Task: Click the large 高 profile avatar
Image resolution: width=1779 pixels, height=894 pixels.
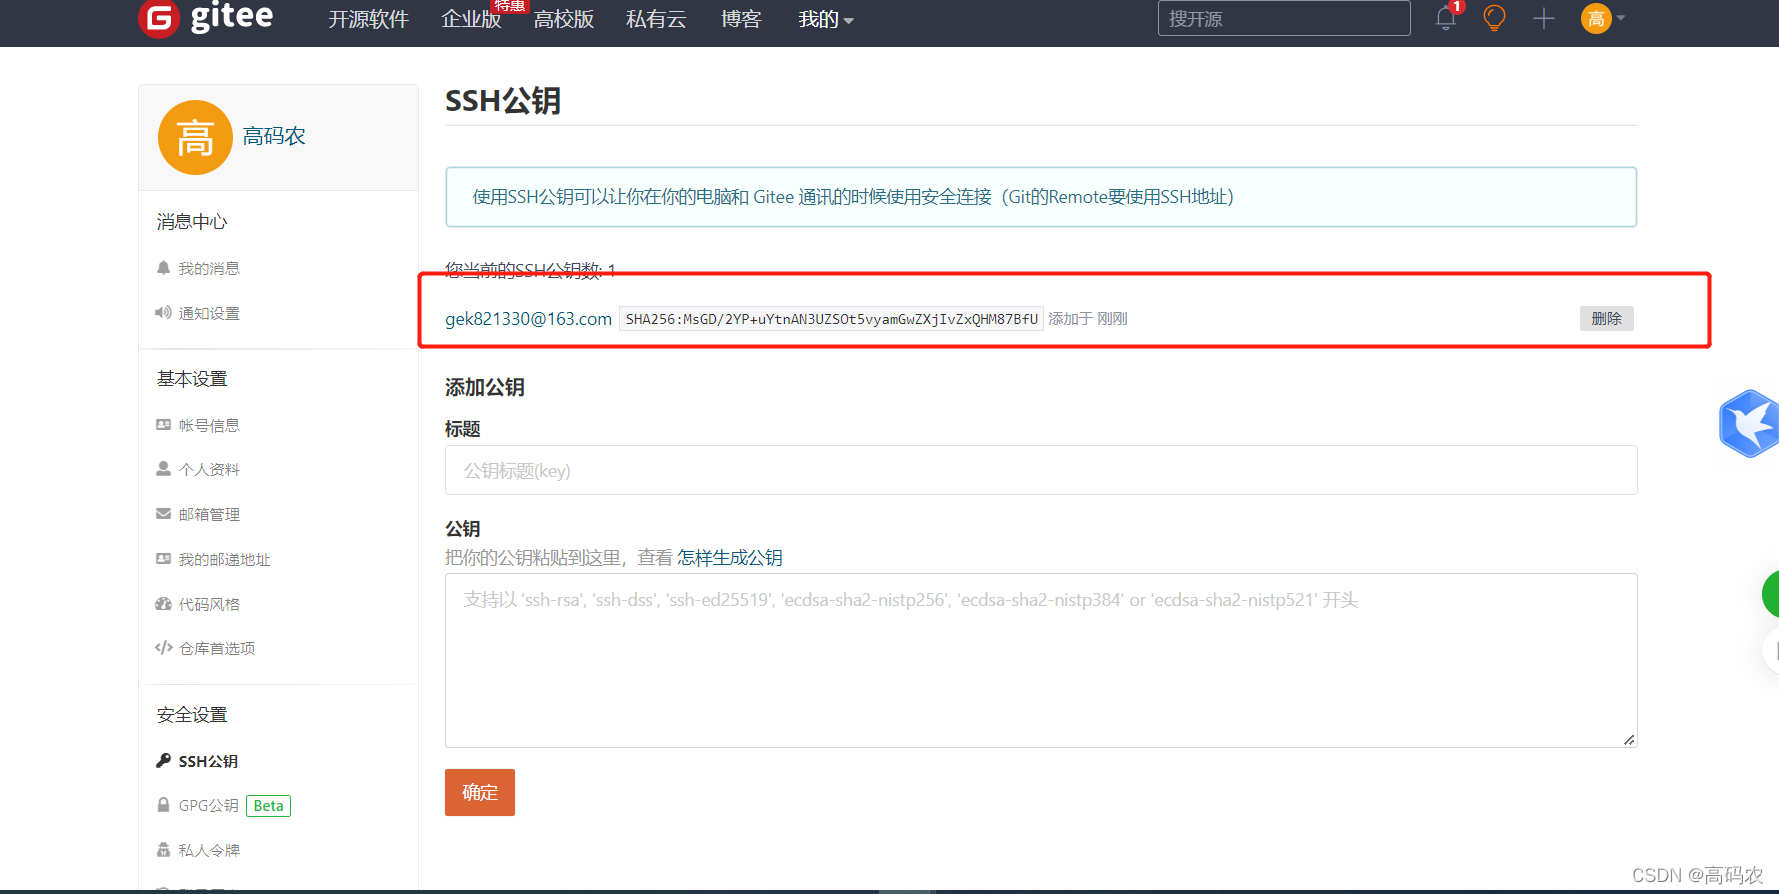Action: 195,137
